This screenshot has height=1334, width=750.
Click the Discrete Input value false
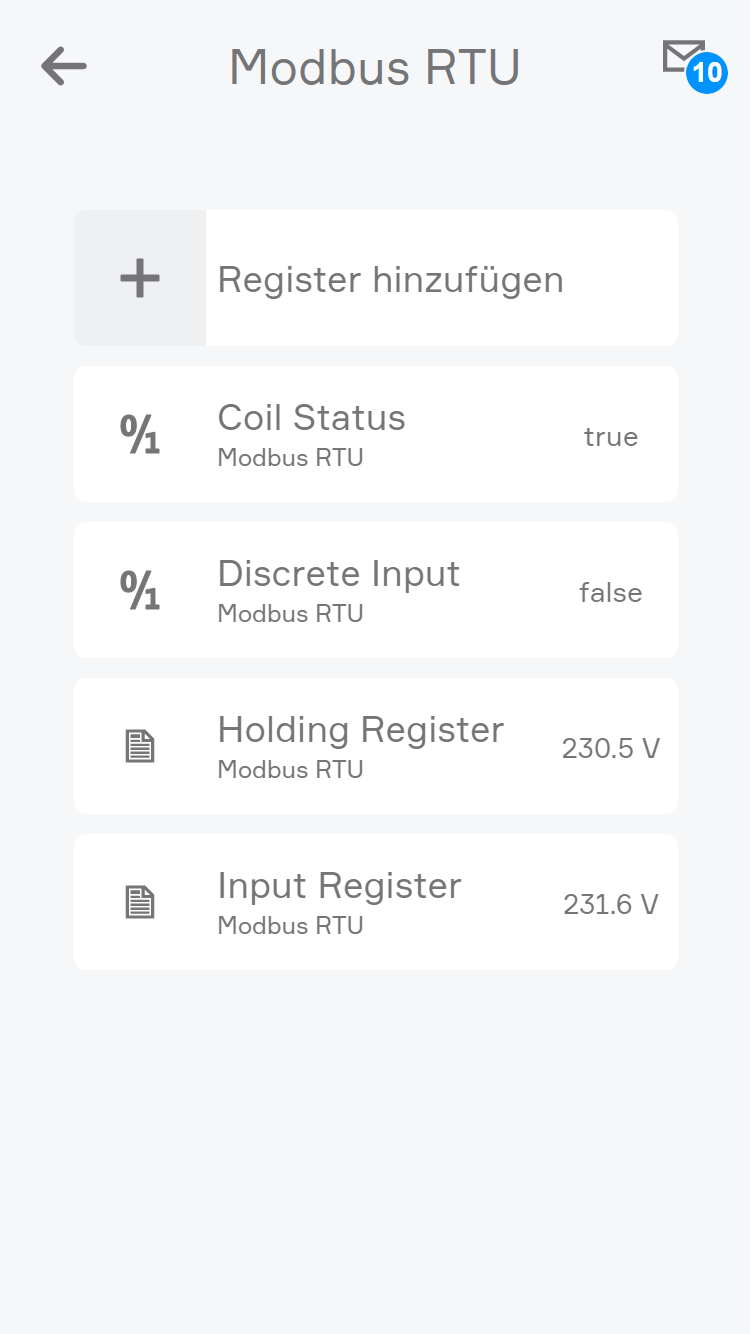click(x=610, y=593)
